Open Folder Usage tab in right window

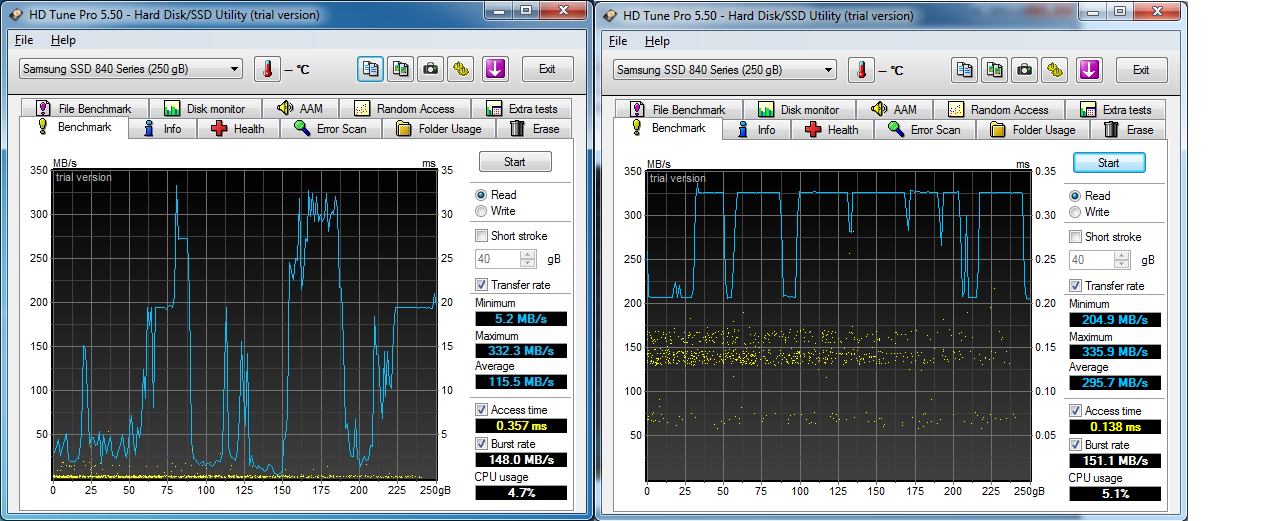click(x=1033, y=129)
